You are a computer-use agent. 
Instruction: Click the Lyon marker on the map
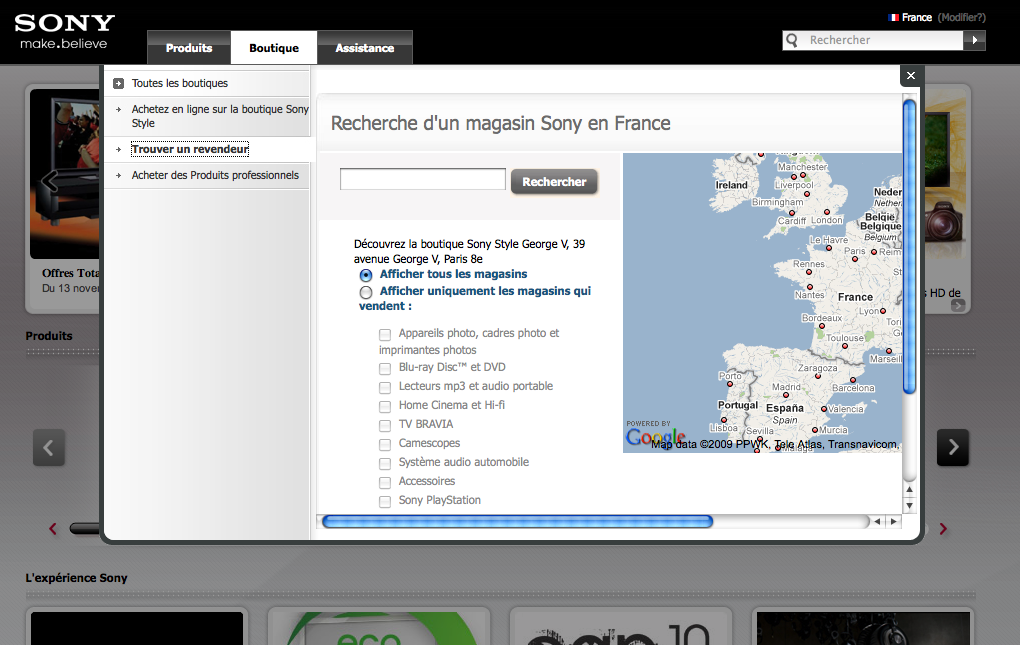coord(883,311)
